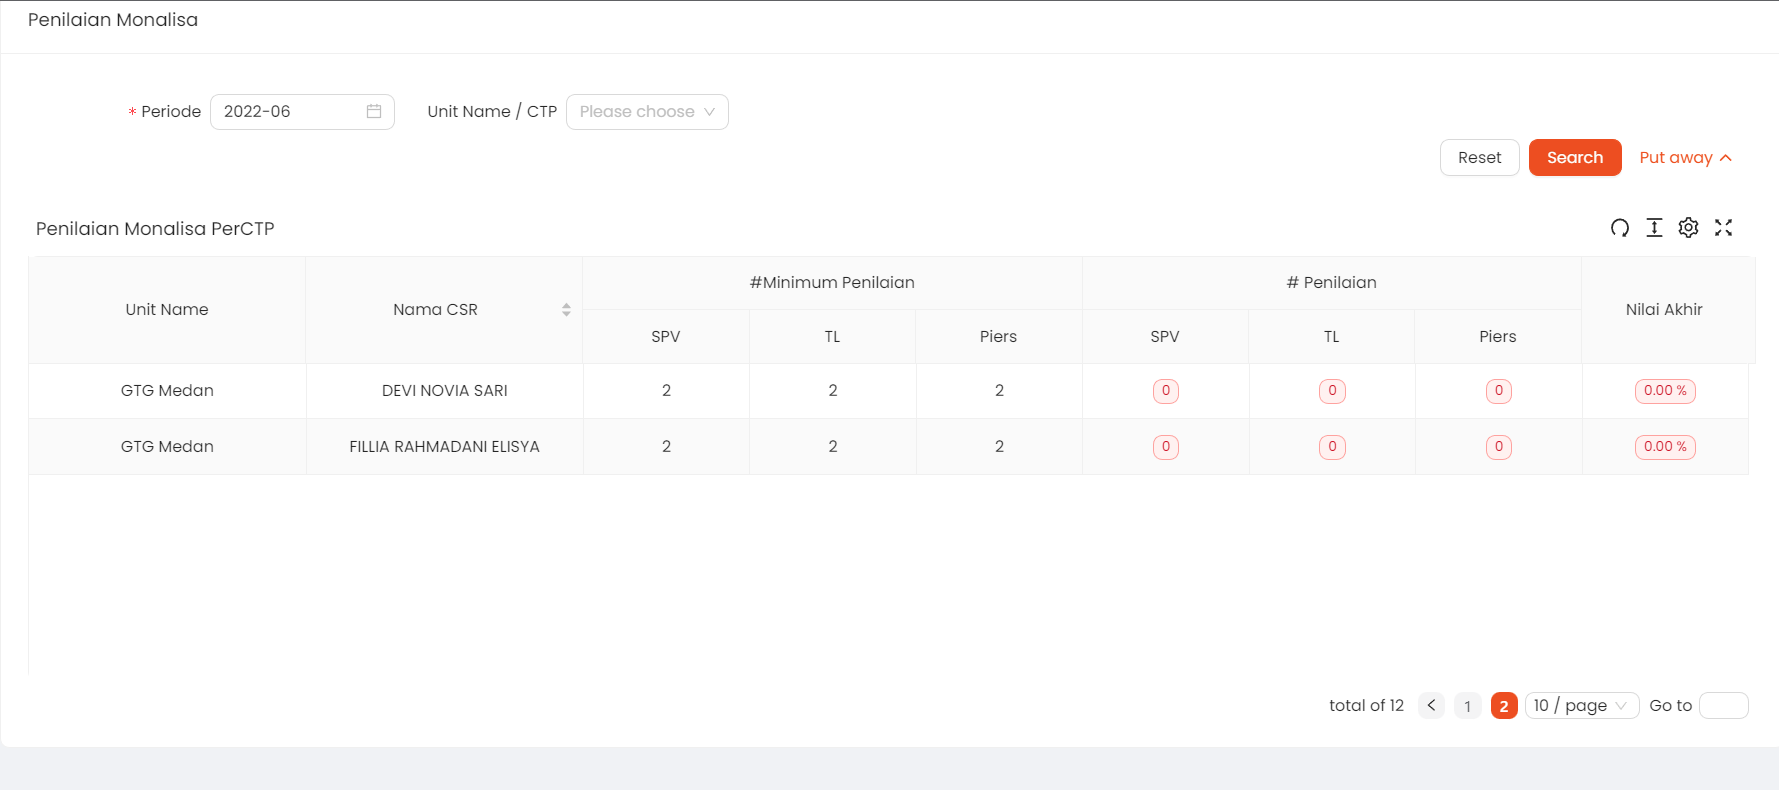1779x790 pixels.
Task: Open FILLIA RAHMADANI ELISYA's Piers count badge
Action: pyautogui.click(x=1498, y=447)
